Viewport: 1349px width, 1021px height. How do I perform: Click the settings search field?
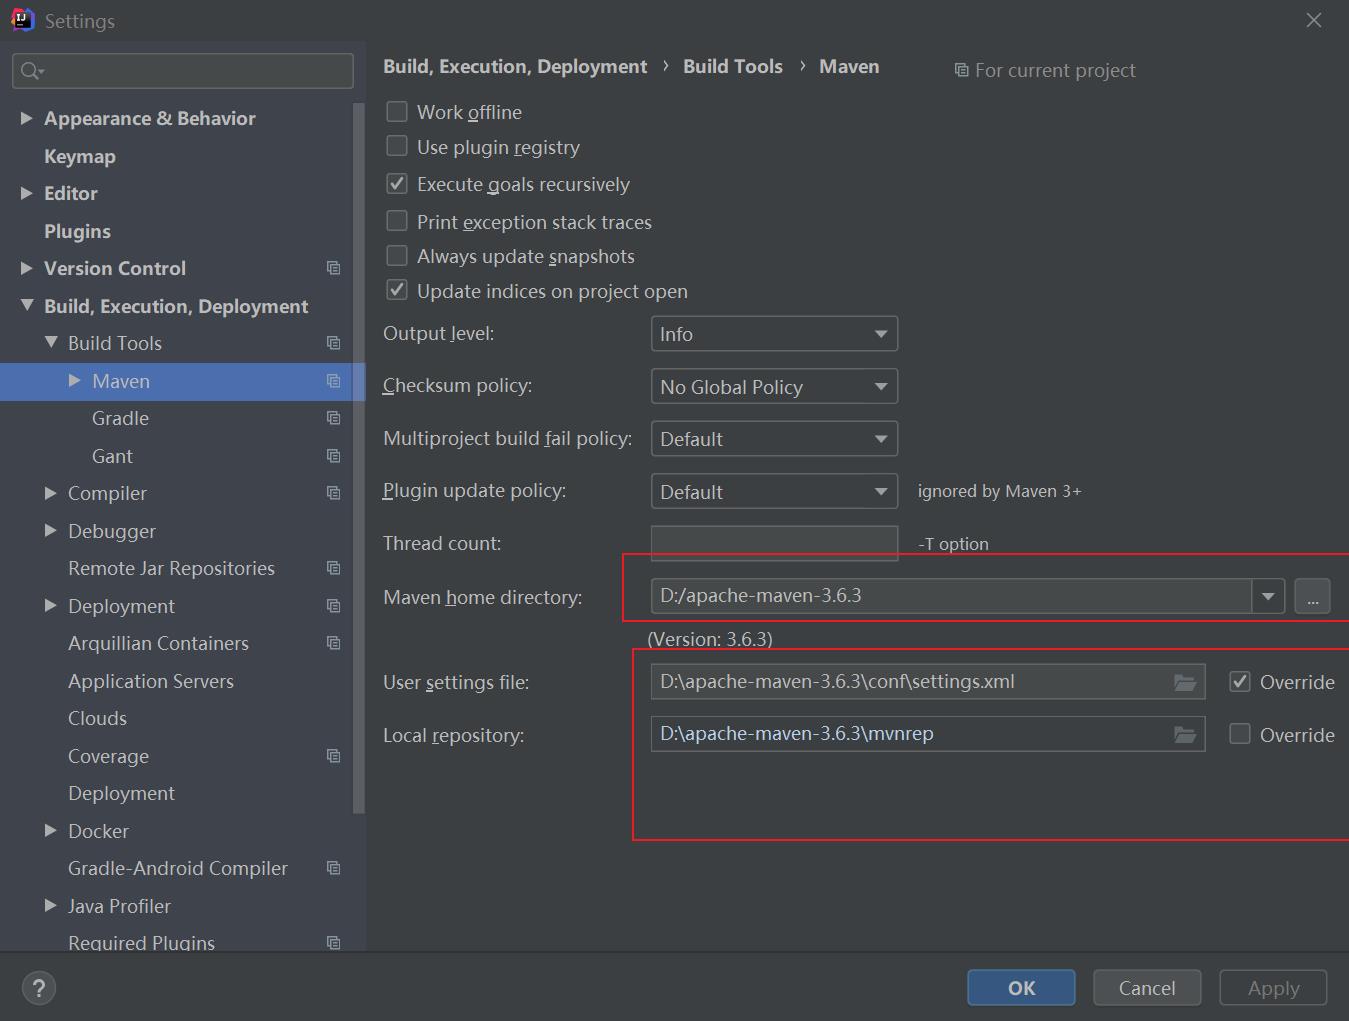(x=183, y=70)
